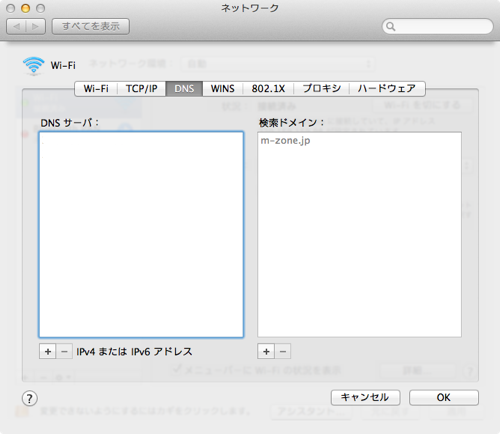Remove DNS server with minus button

pyautogui.click(x=64, y=351)
